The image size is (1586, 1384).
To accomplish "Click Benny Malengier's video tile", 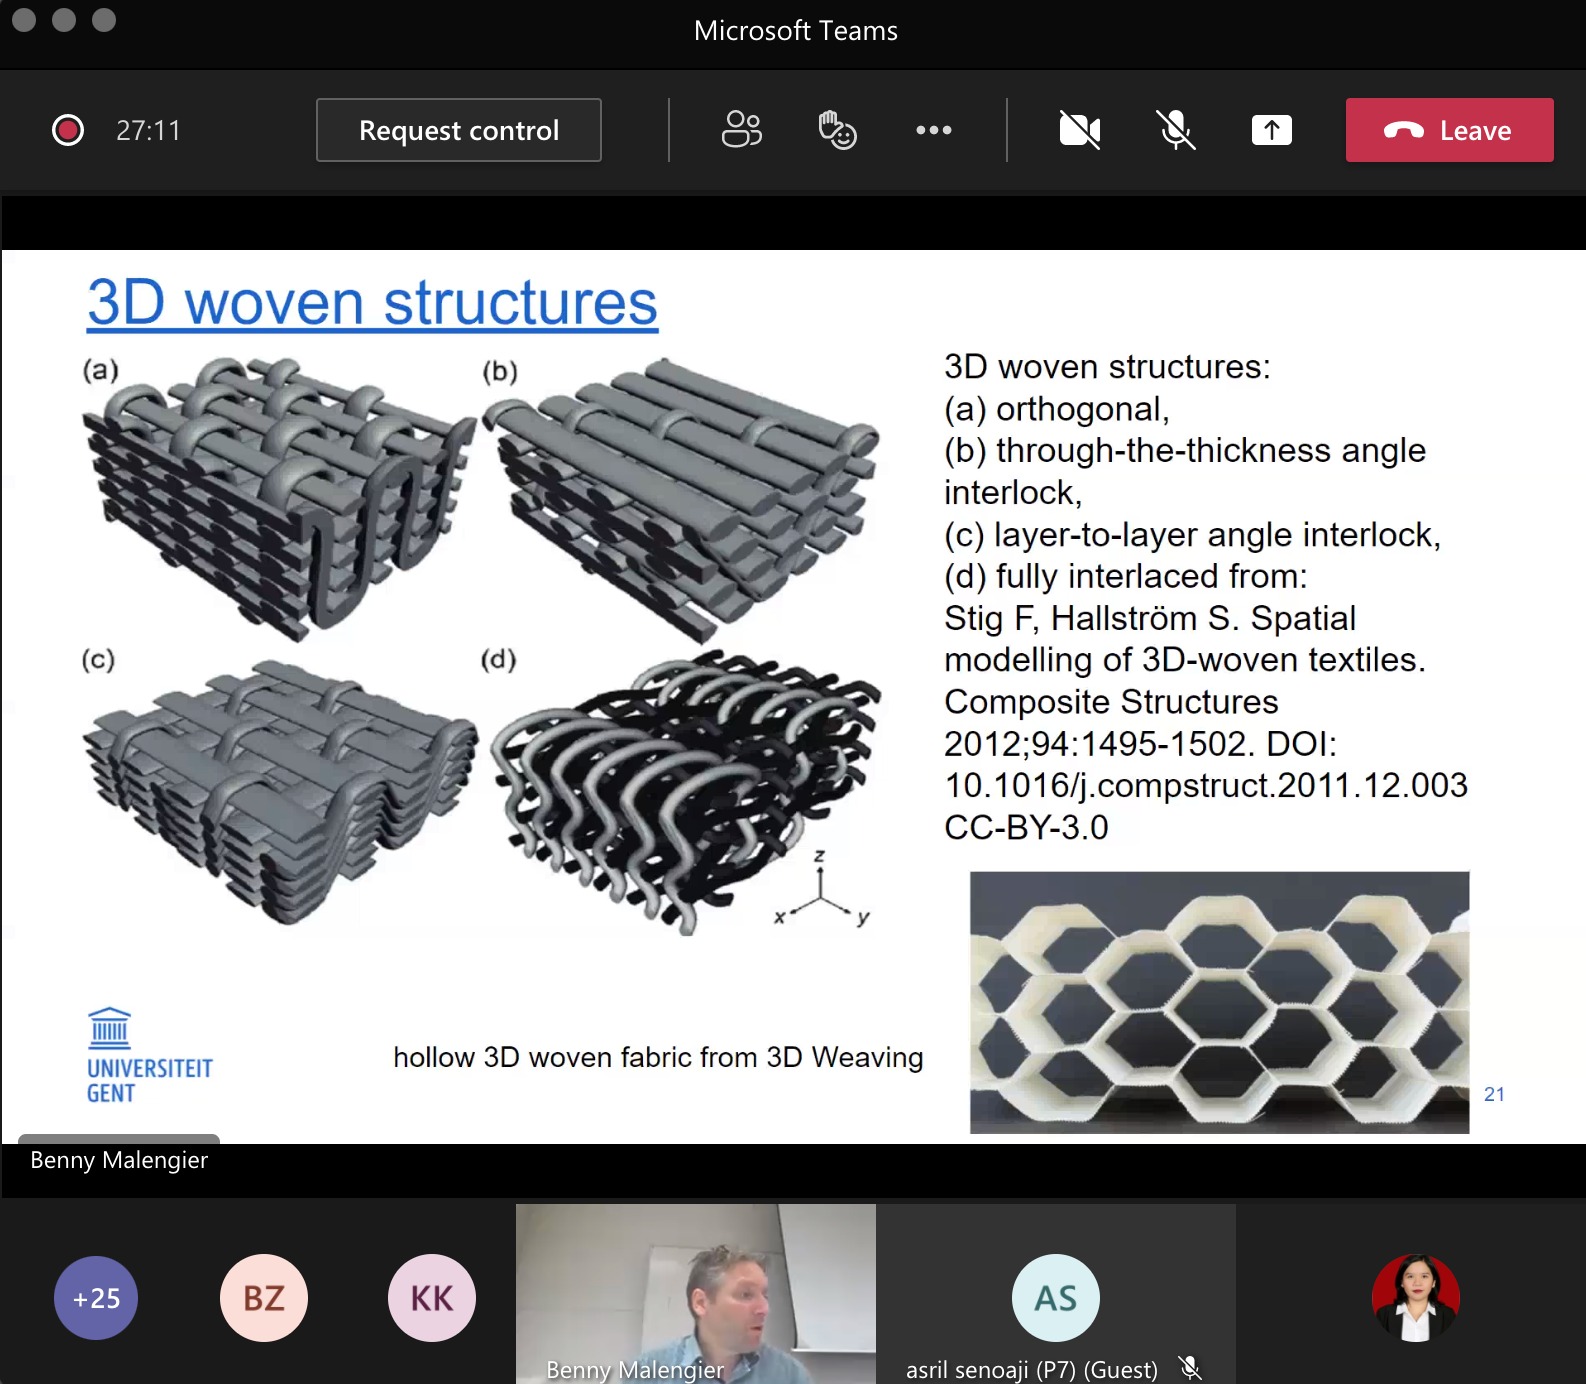I will click(695, 1290).
